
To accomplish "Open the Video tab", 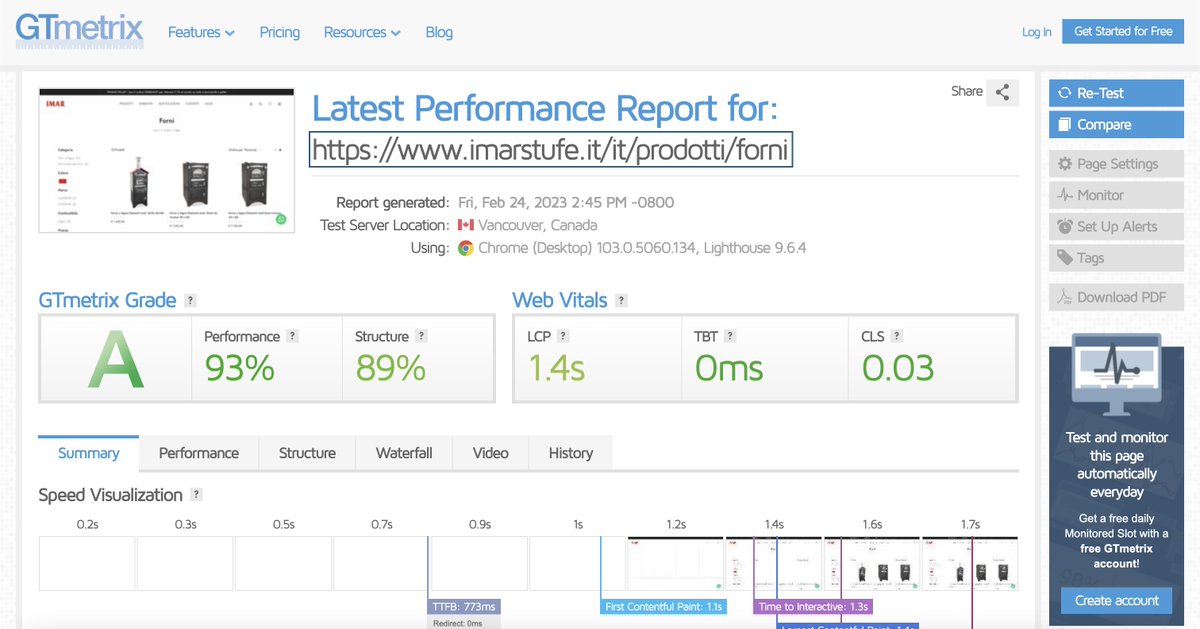I will 491,453.
